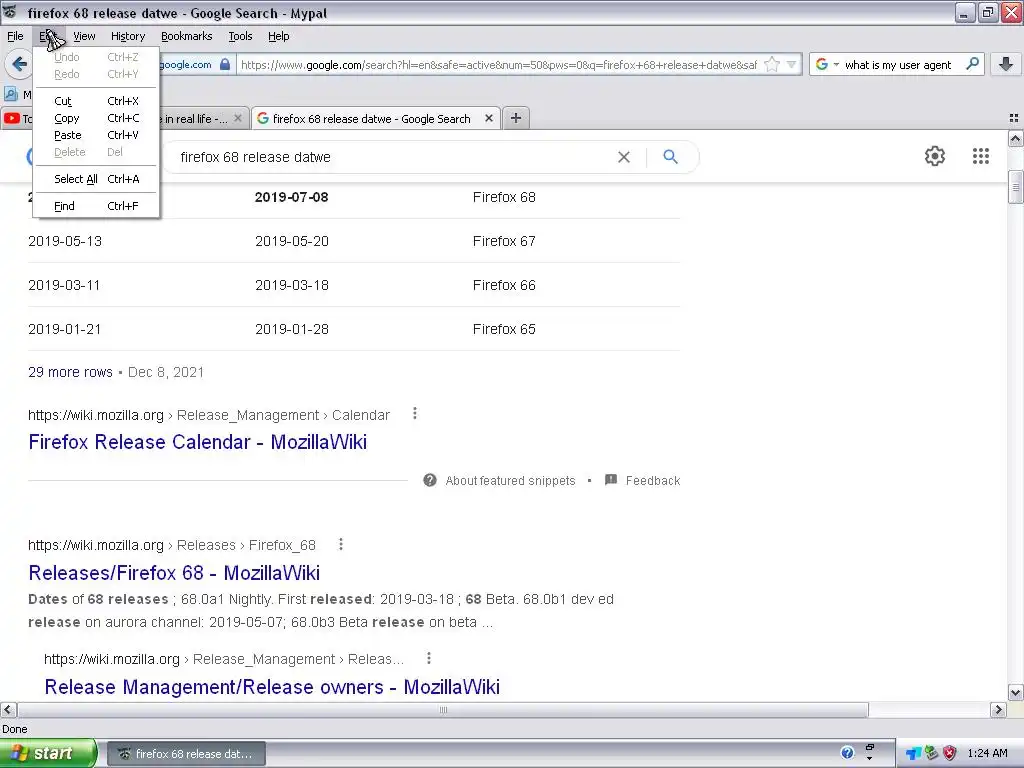
Task: Expand '29 more rows' in the snippet
Action: (70, 372)
